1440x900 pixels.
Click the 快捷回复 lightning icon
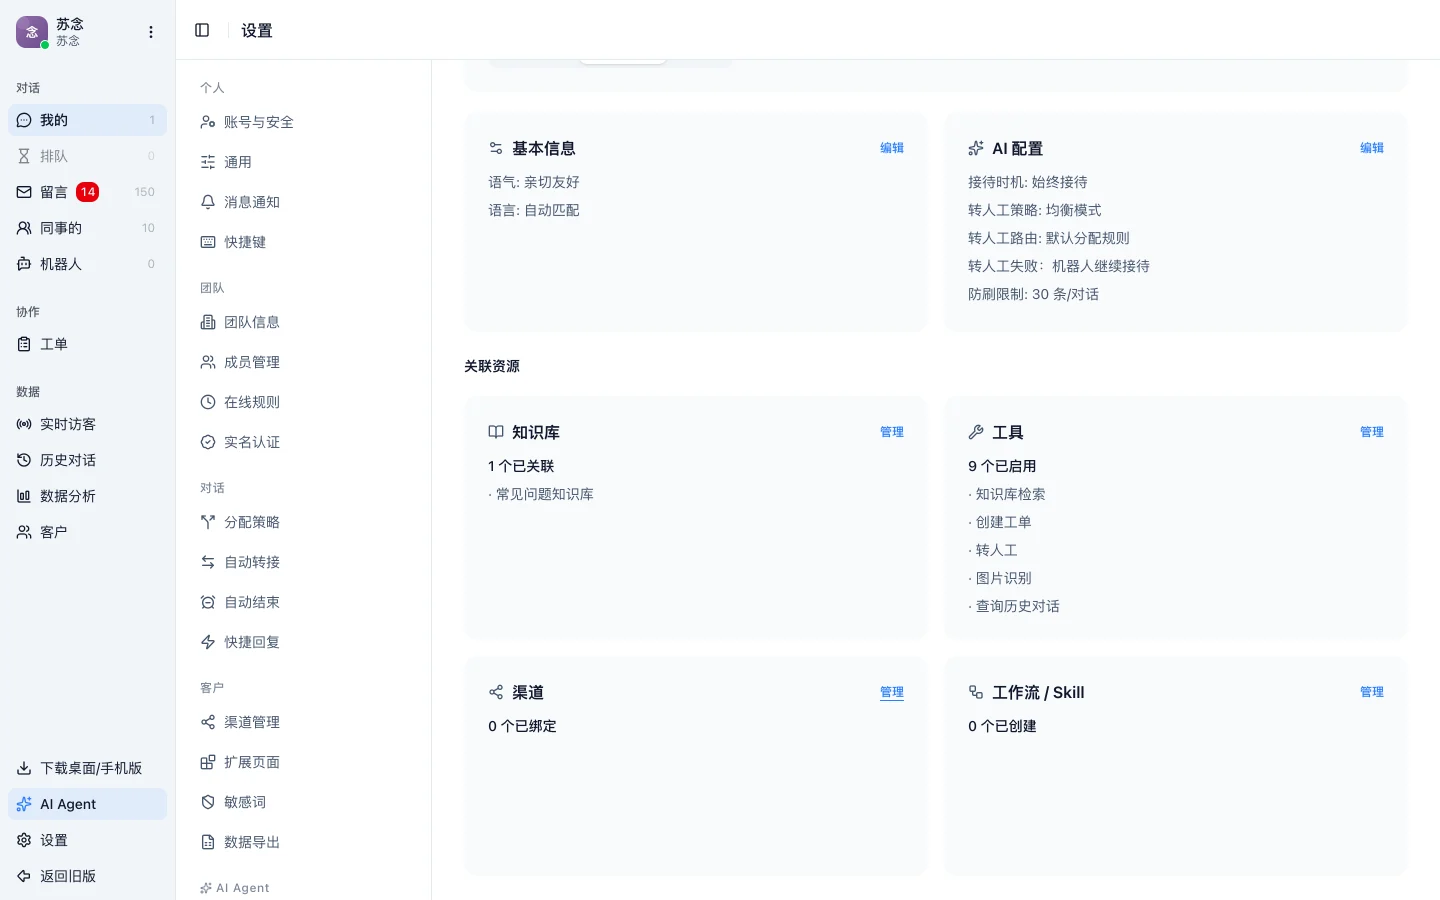tap(208, 642)
